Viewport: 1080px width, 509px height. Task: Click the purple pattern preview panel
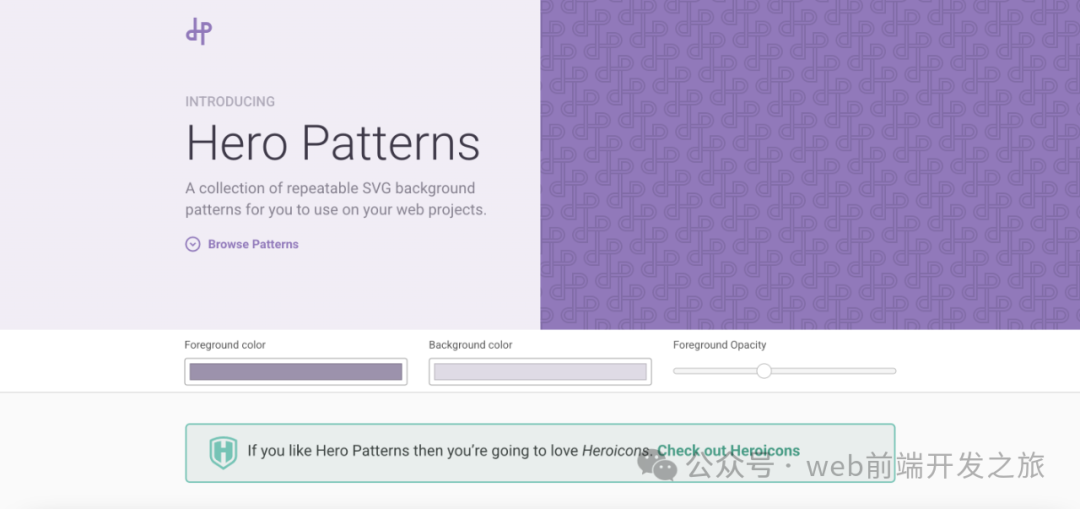810,165
